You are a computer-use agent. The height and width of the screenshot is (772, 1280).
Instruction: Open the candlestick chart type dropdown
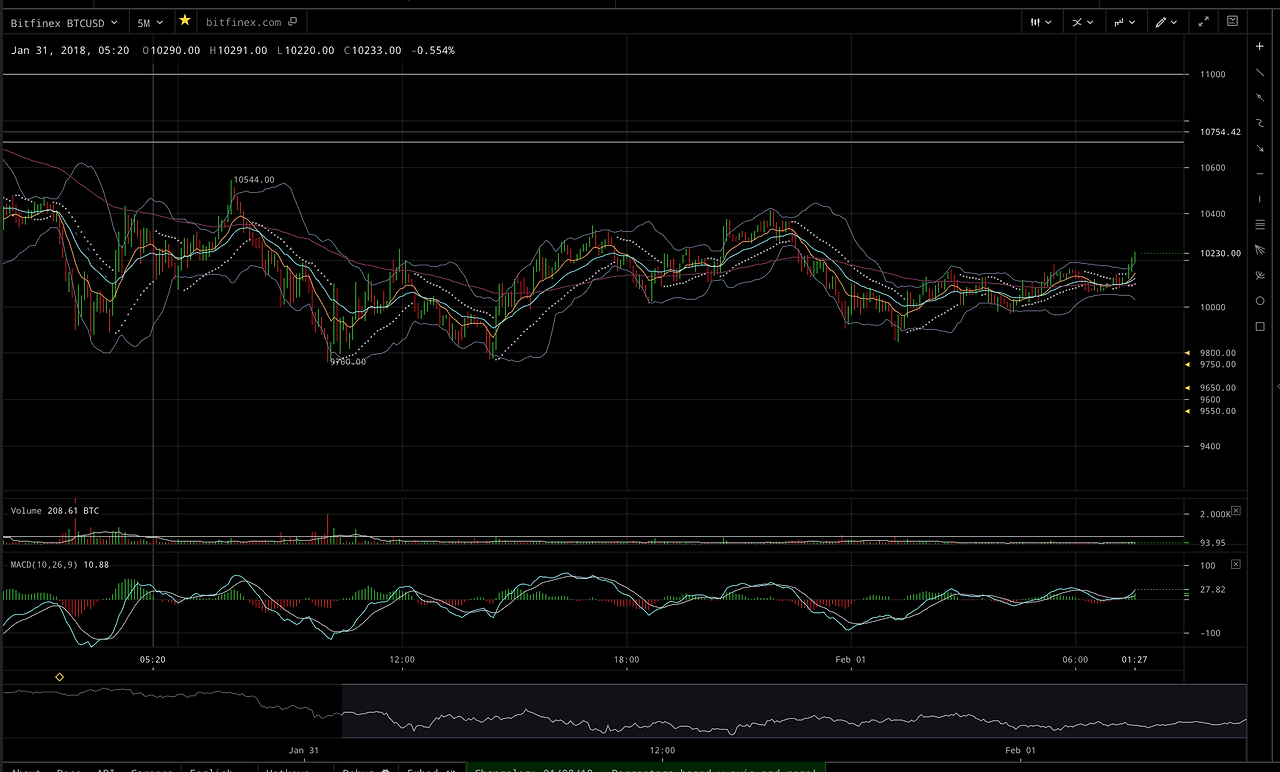coord(1041,22)
